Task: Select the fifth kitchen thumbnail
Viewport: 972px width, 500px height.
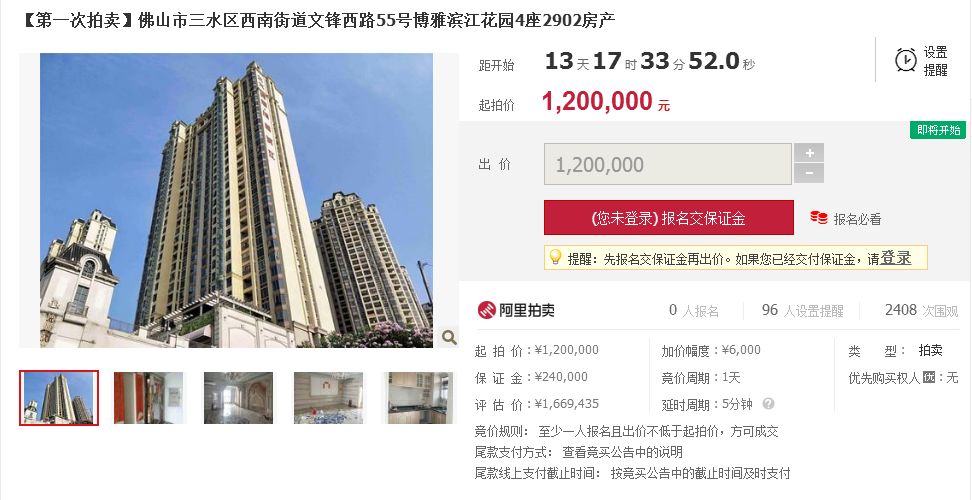Action: (x=418, y=398)
